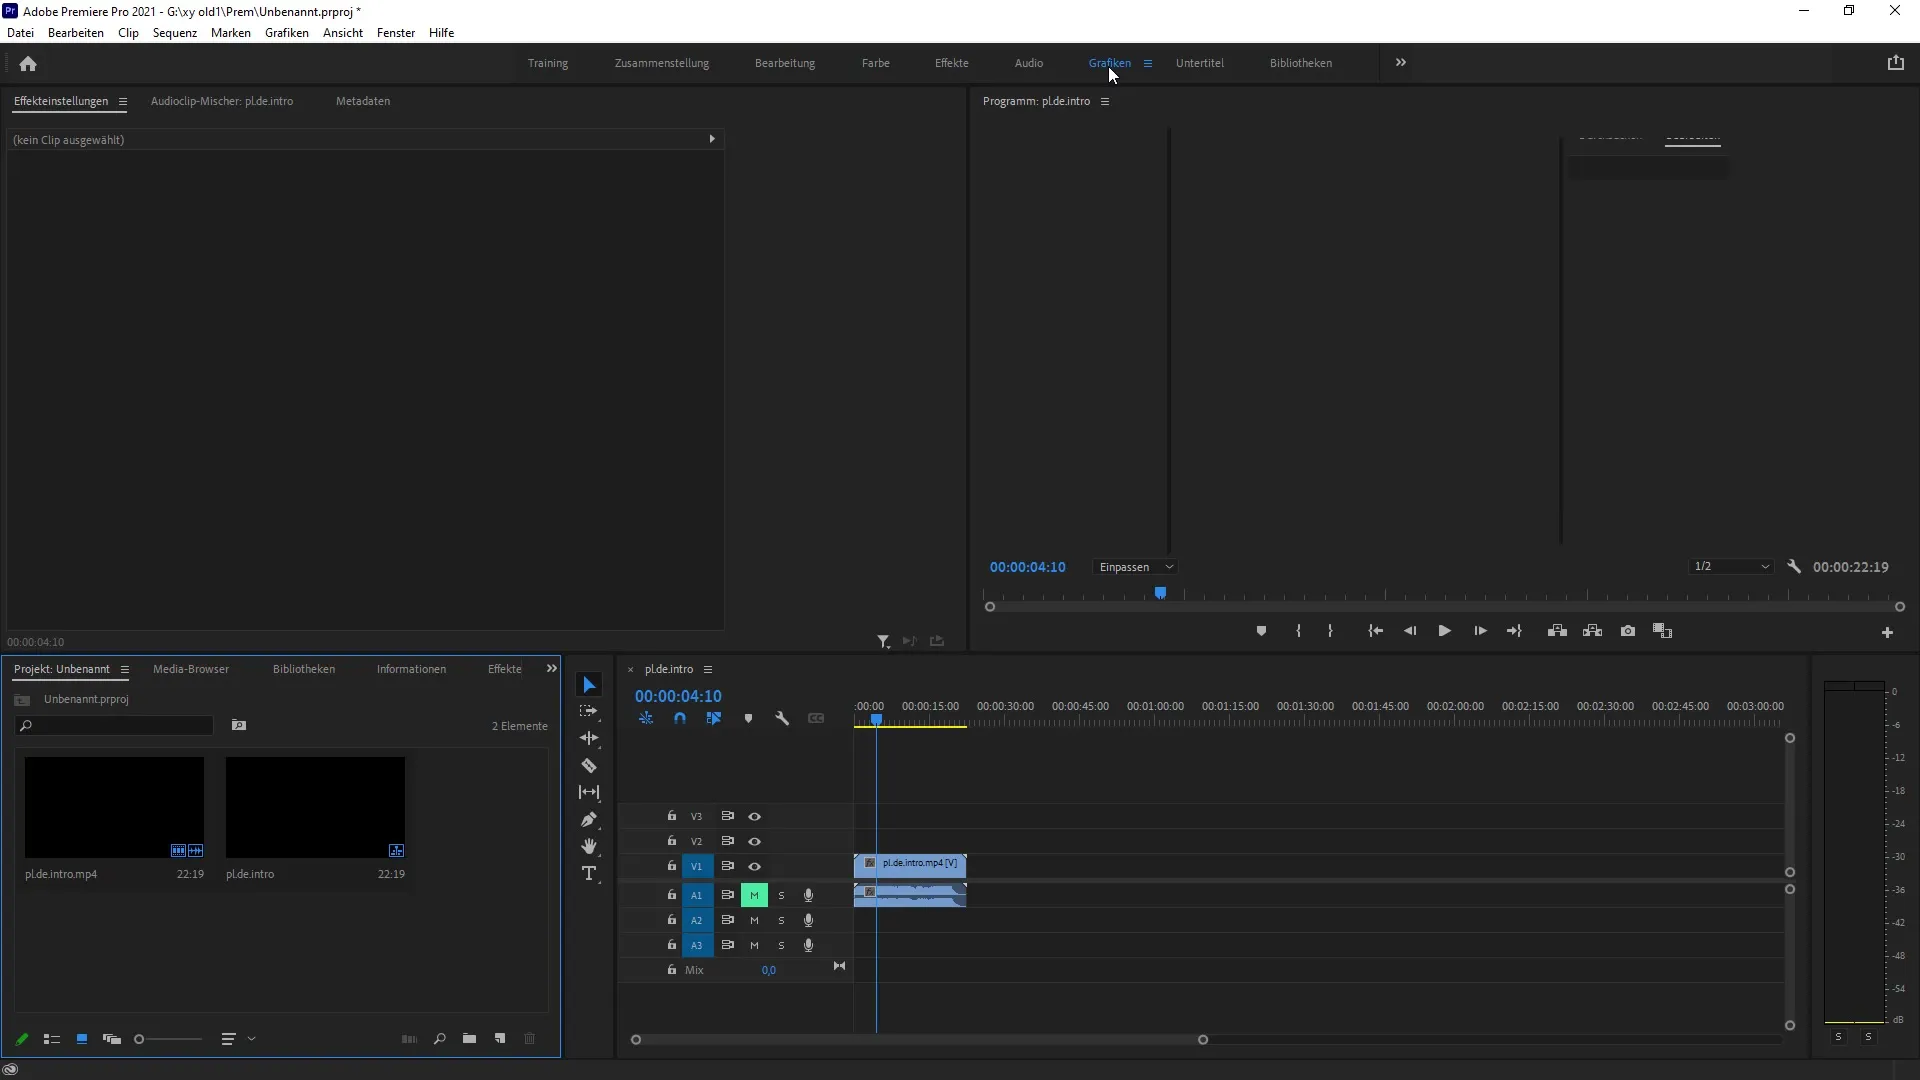Image resolution: width=1920 pixels, height=1080 pixels.
Task: Open the Grafiken workspace menu
Action: point(1147,63)
